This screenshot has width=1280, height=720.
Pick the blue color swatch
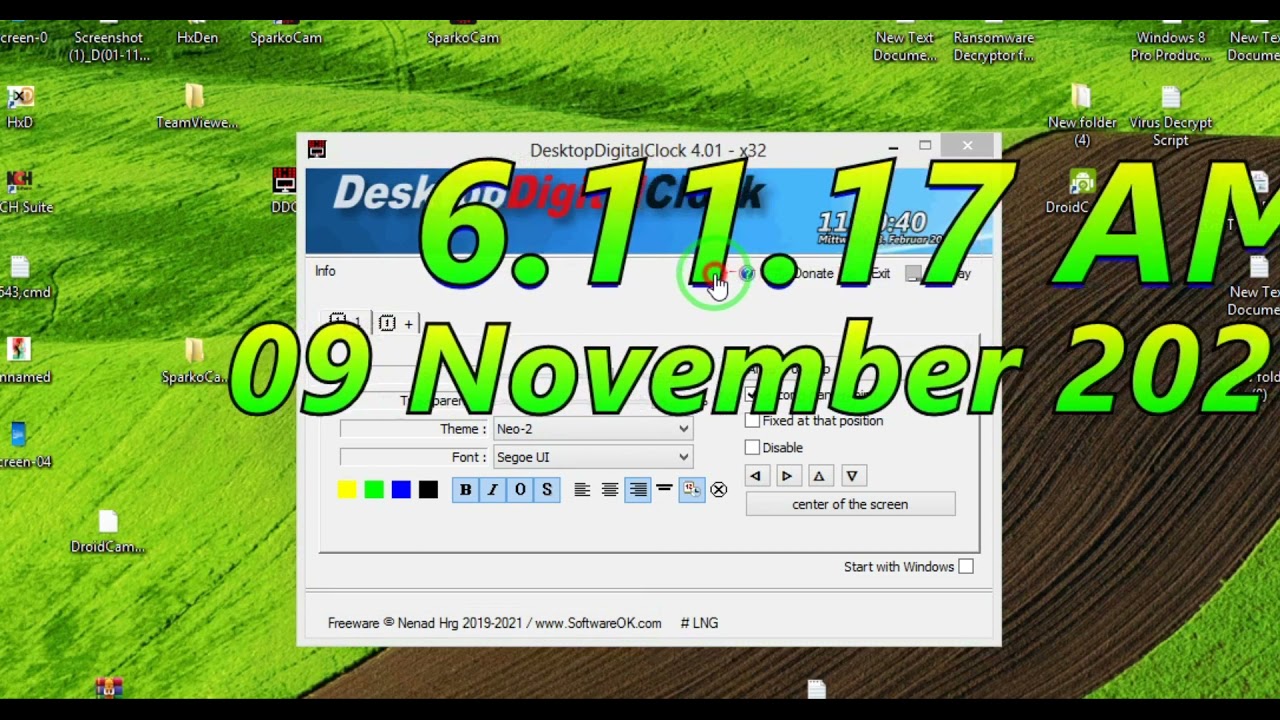pos(401,490)
